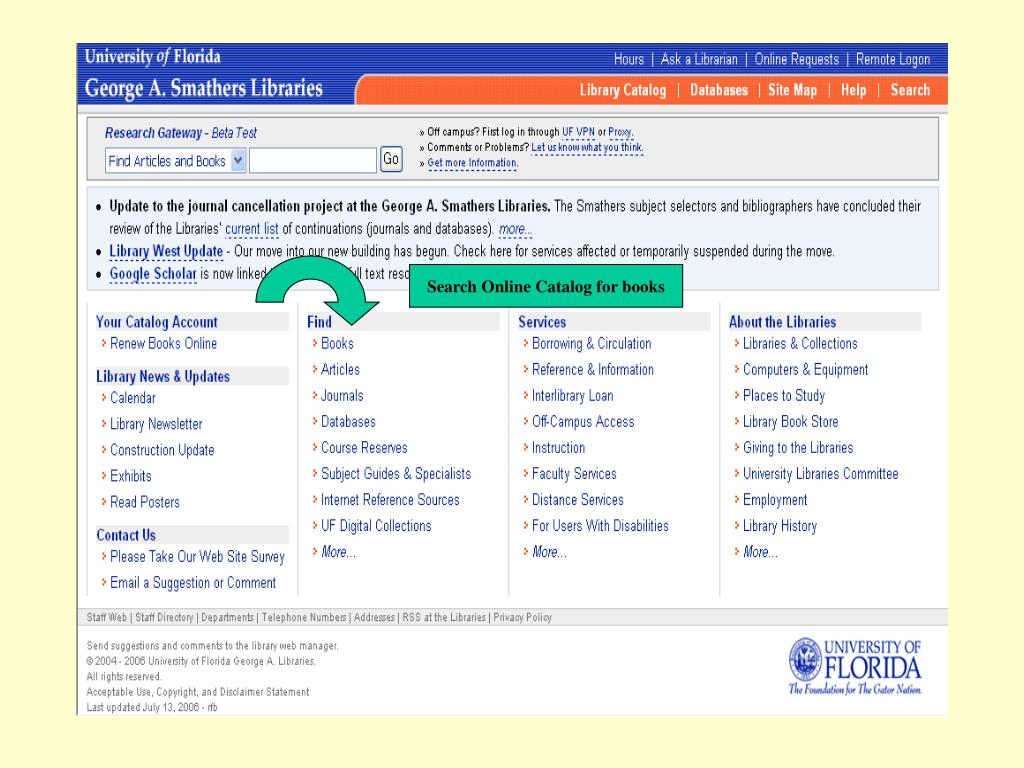
Task: Open Internet Reference Sources link
Action: pyautogui.click(x=390, y=500)
